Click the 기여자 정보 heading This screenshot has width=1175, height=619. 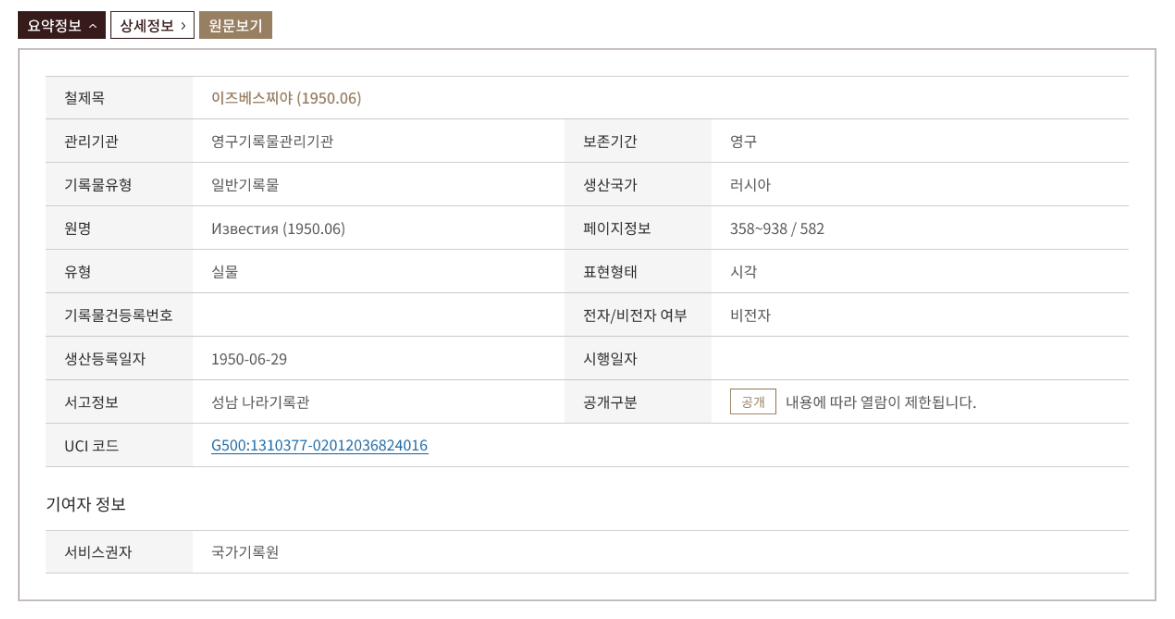click(86, 505)
